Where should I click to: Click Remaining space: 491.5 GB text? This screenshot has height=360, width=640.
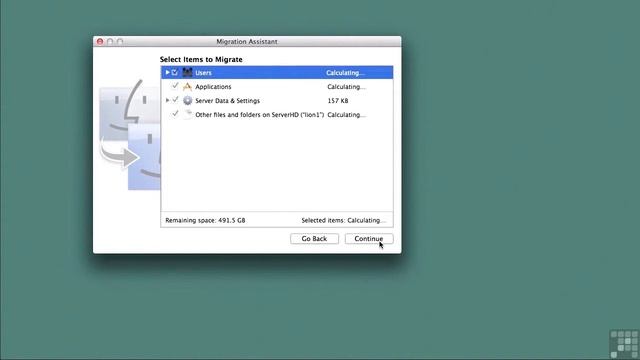(x=205, y=220)
